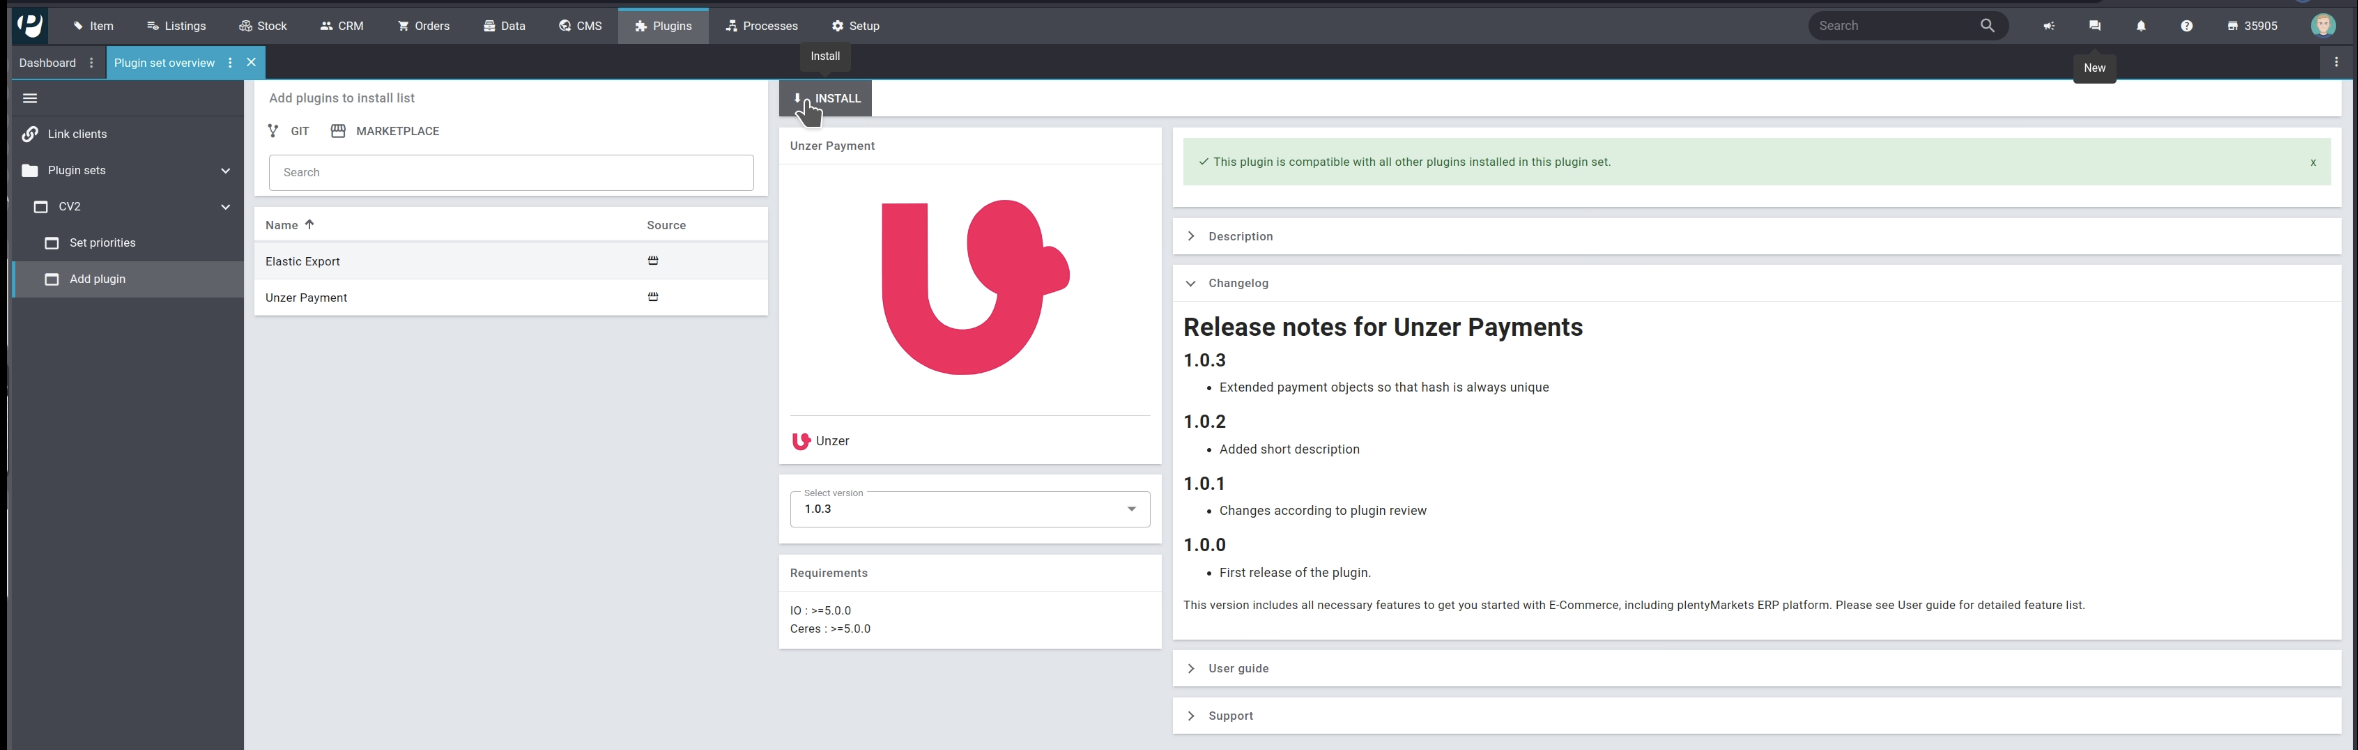Open the chat messages icon
Image resolution: width=2358 pixels, height=750 pixels.
tap(2095, 26)
